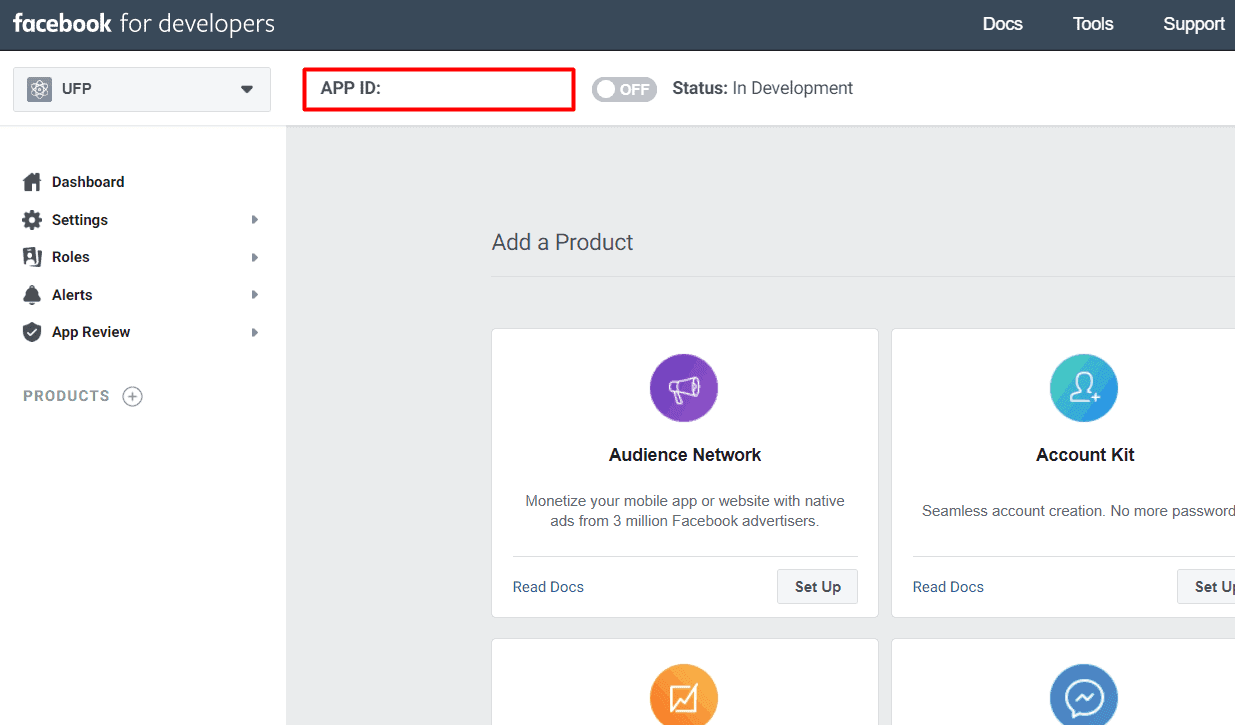Select Settings in the sidebar
Screen dimensions: 1235x725
pos(80,220)
